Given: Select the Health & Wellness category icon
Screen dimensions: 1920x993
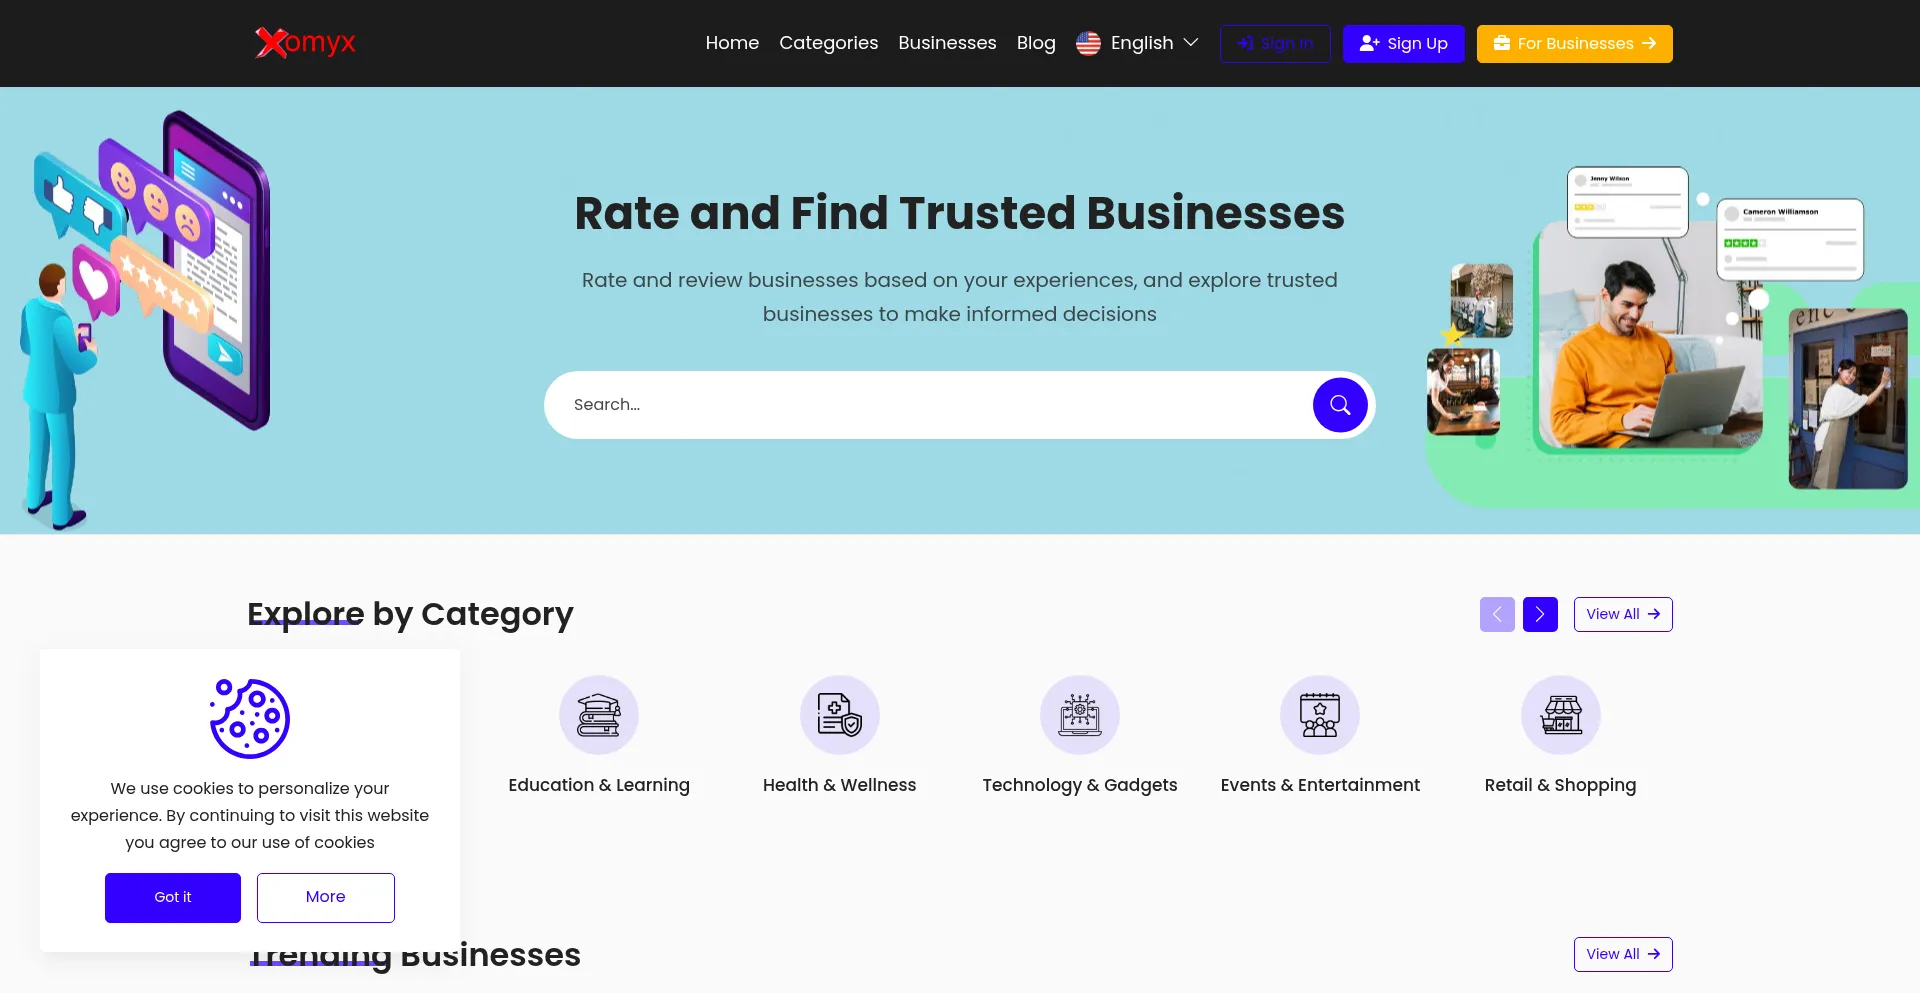Looking at the screenshot, I should click(x=839, y=714).
